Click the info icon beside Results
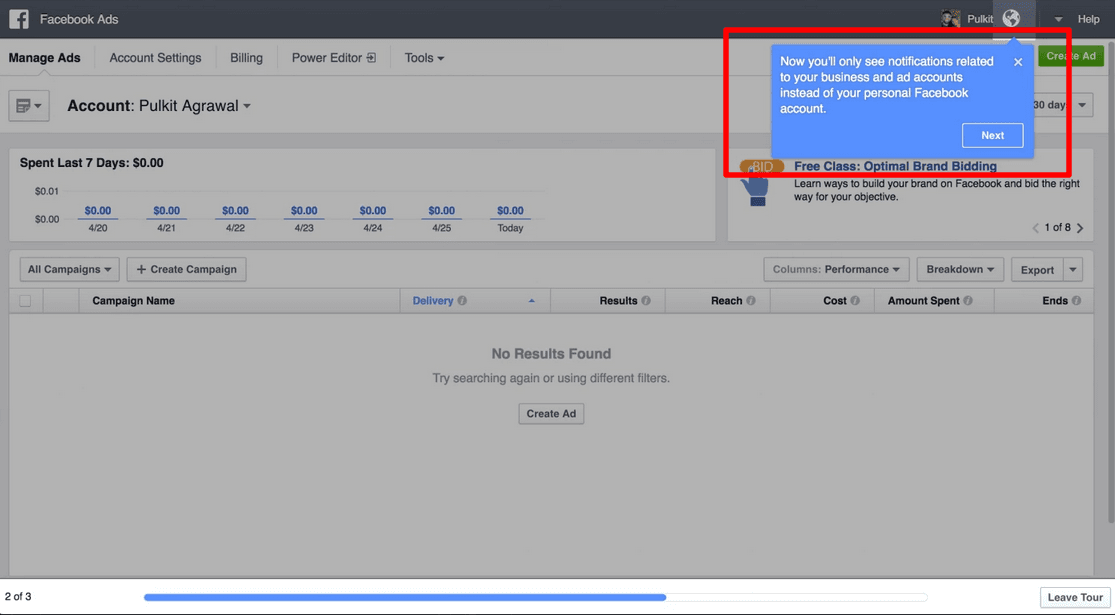The image size is (1115, 616). tap(646, 301)
